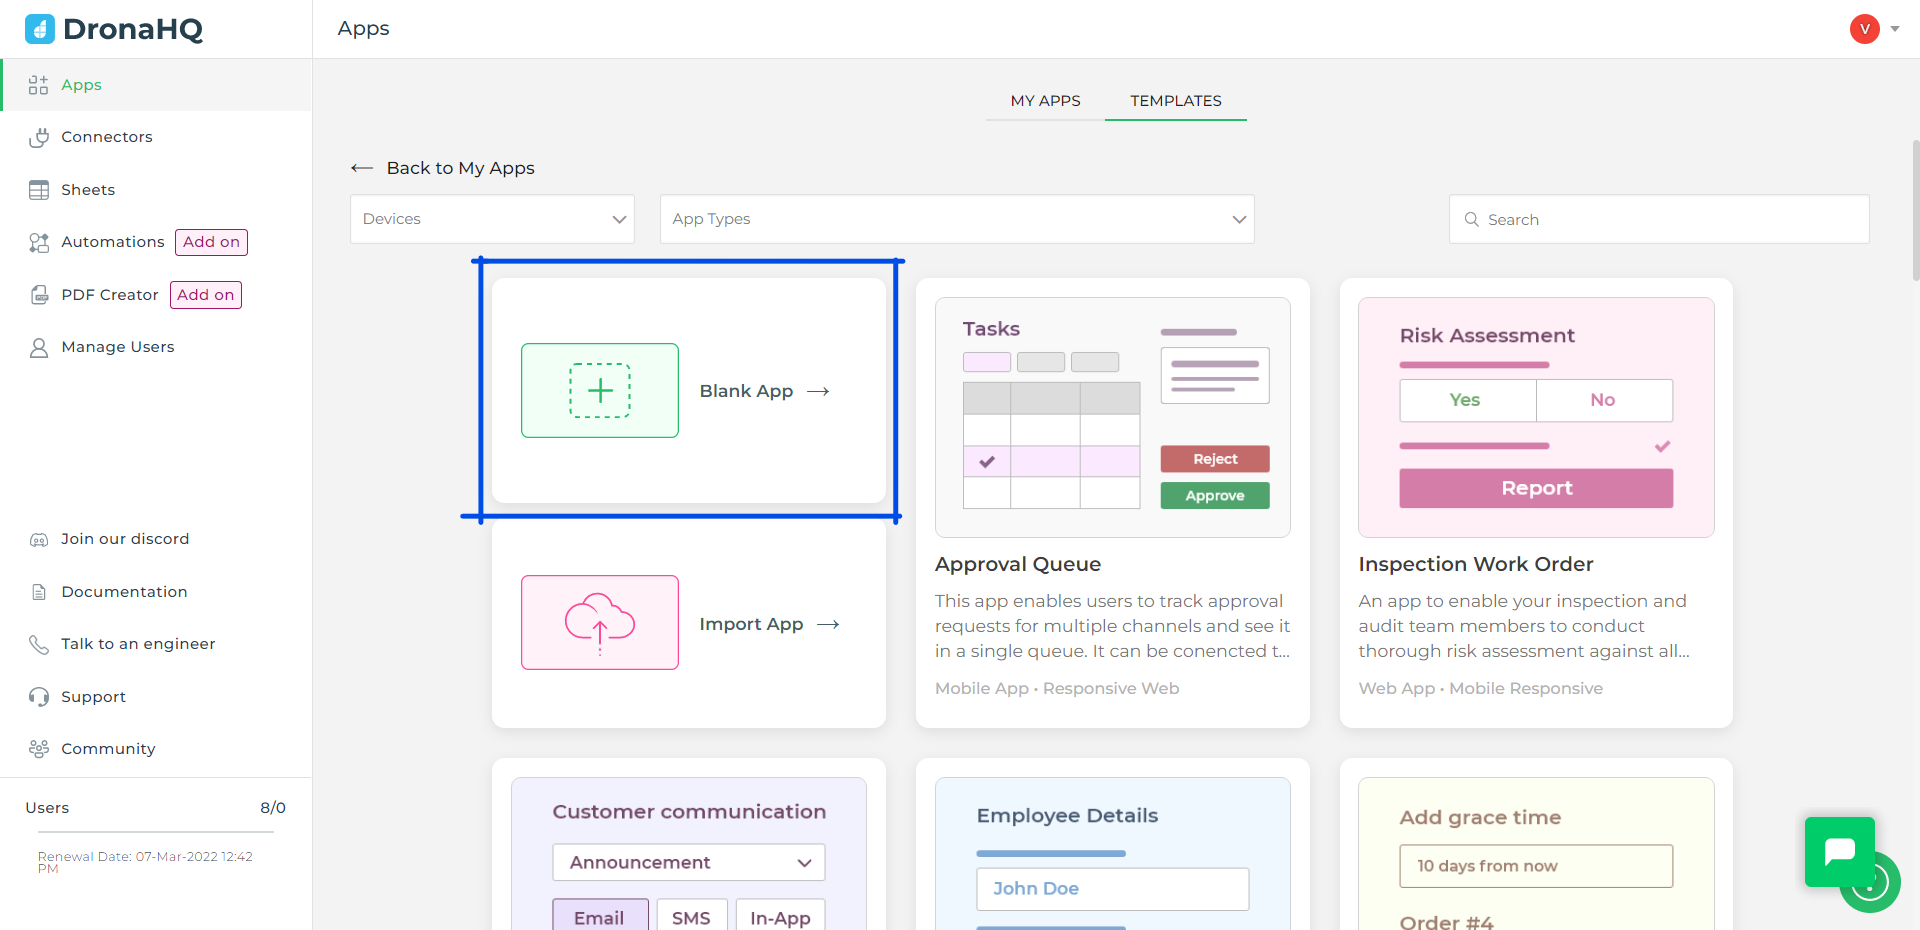Open Sheets via its table icon
Screen dimensions: 1920x930
tap(39, 190)
